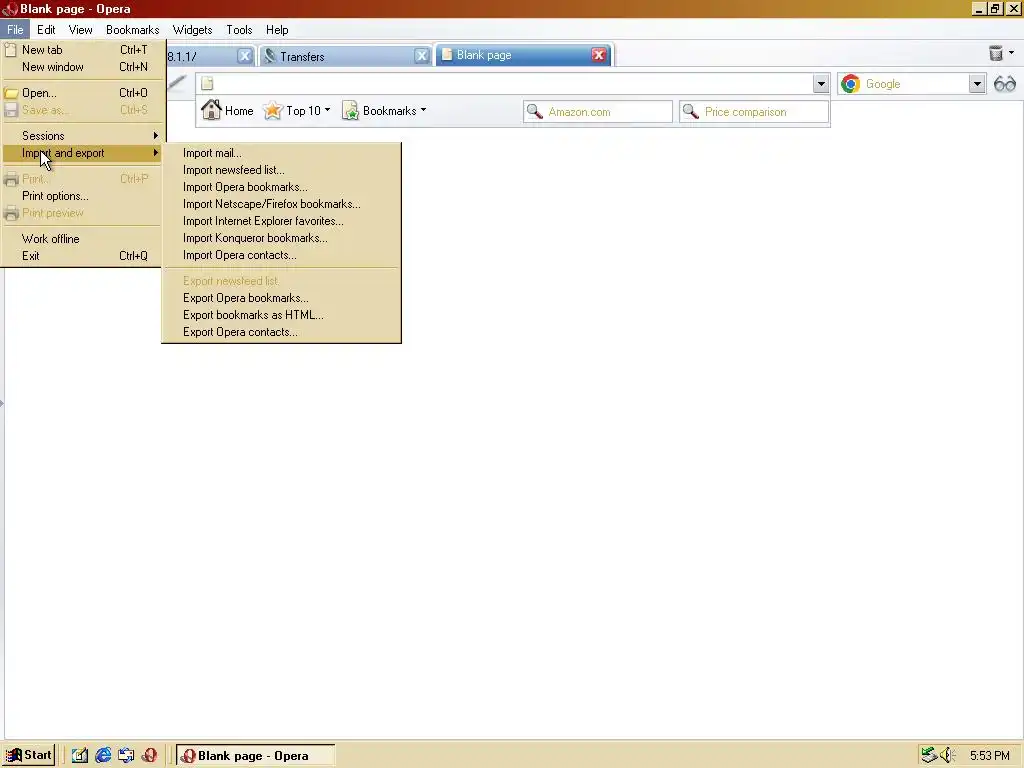The width and height of the screenshot is (1024, 768).
Task: Click Internet Explorer quick launch icon
Action: click(x=103, y=756)
